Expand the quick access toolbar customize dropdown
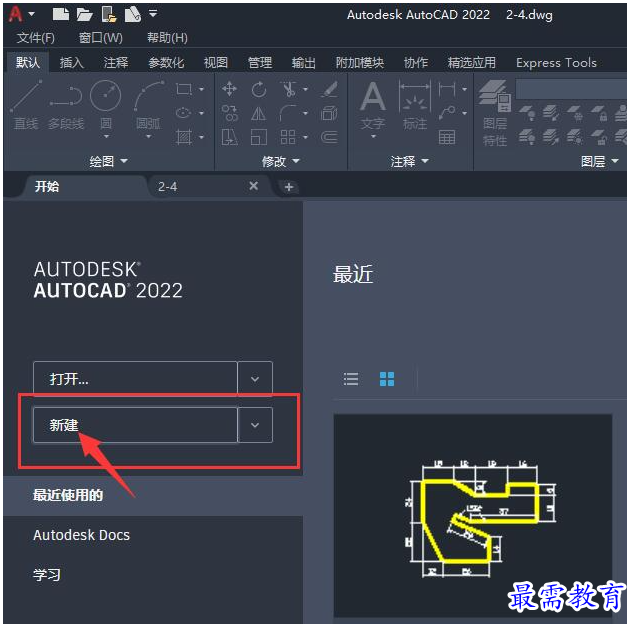 pos(153,14)
